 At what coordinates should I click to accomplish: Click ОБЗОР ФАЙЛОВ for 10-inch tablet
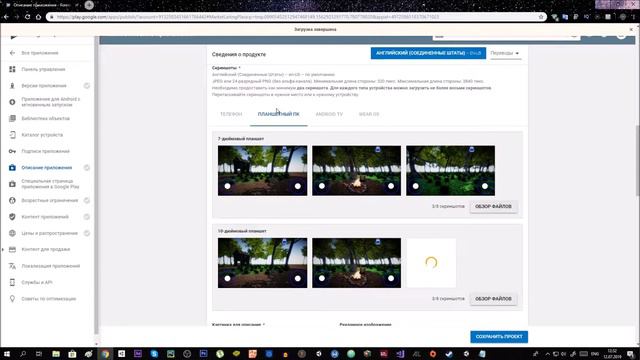[493, 299]
